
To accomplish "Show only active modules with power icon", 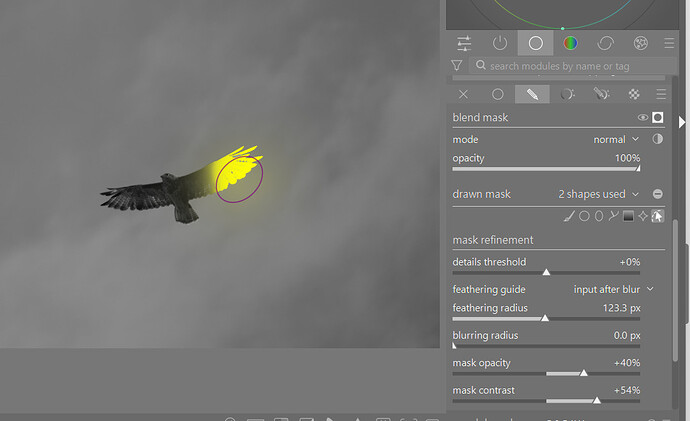I will [x=500, y=43].
